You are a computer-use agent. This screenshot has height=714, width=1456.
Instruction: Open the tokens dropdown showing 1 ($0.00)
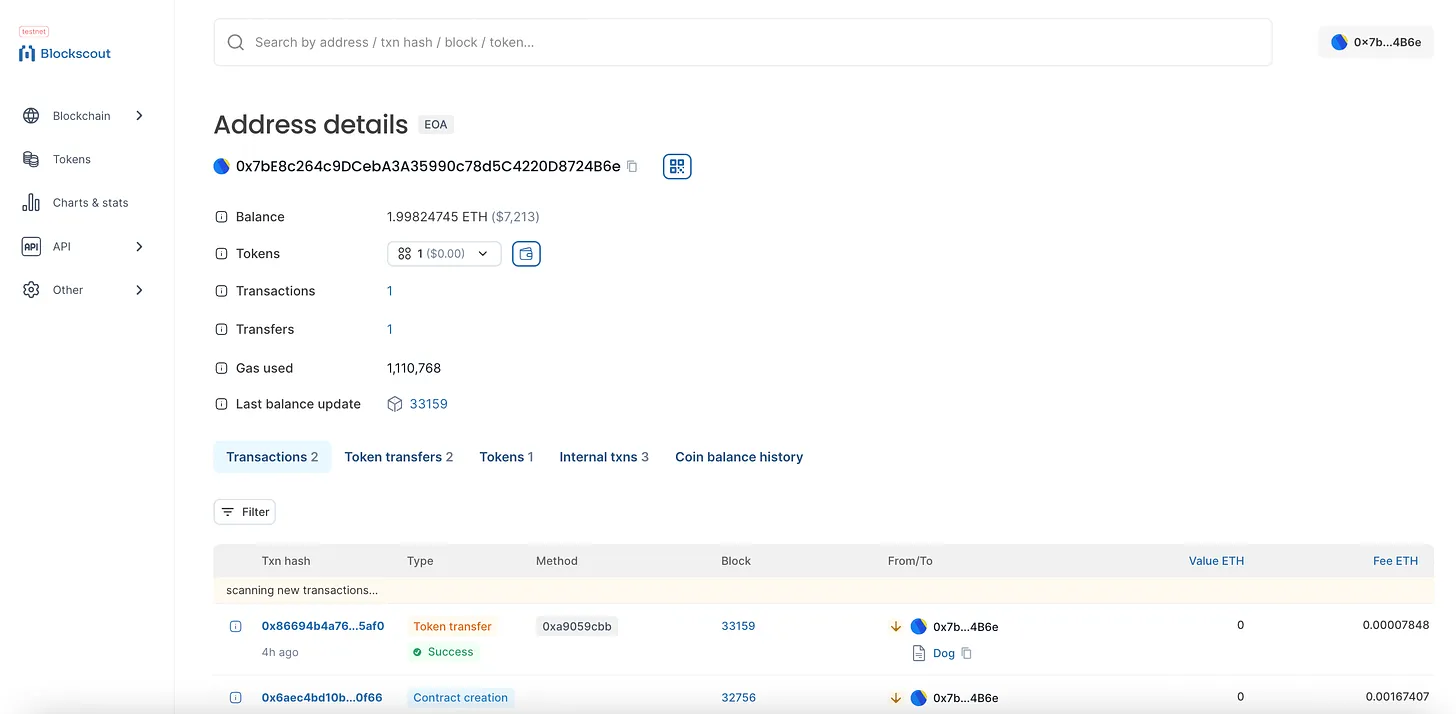444,254
